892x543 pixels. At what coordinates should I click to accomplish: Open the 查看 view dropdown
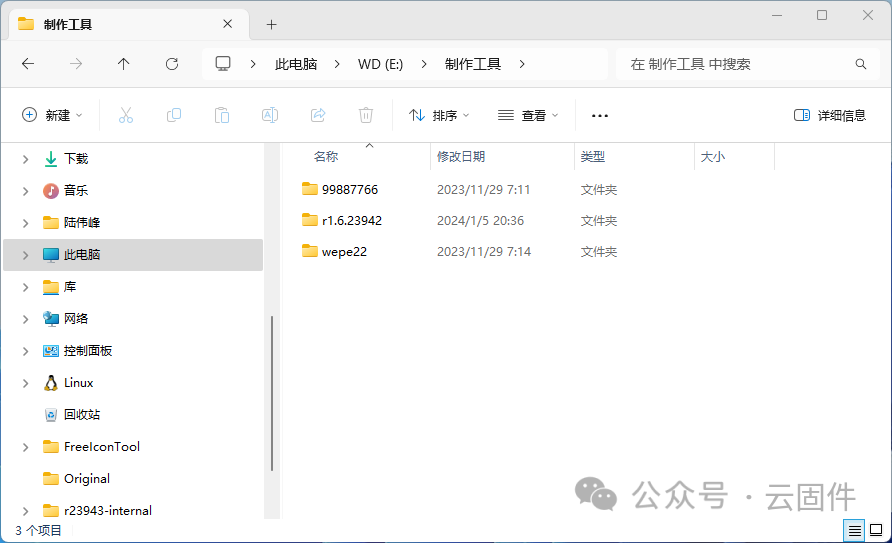tap(528, 115)
